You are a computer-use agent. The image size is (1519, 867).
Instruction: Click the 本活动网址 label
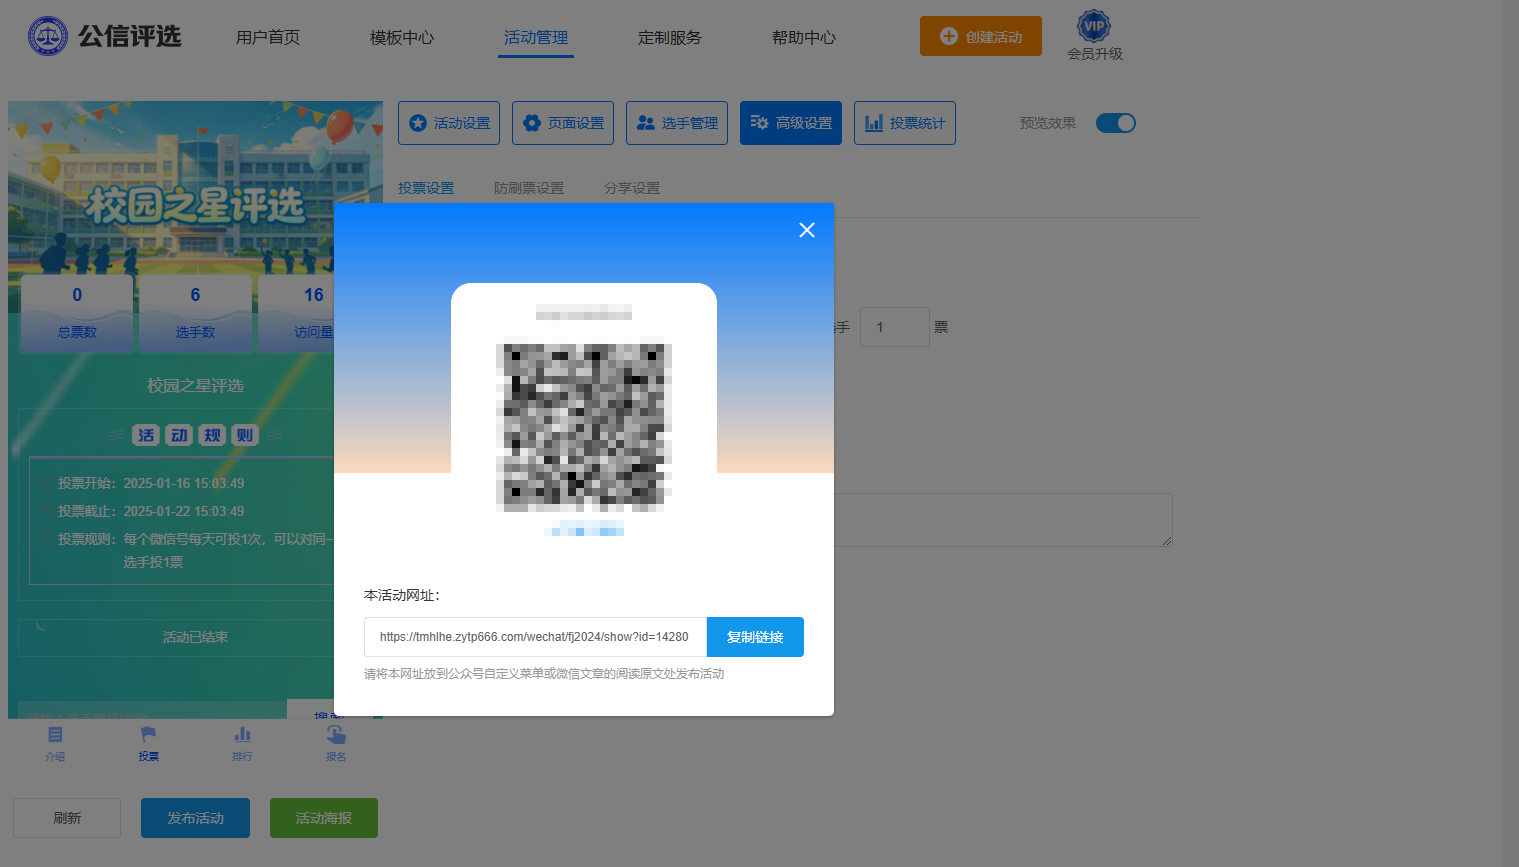coord(402,595)
